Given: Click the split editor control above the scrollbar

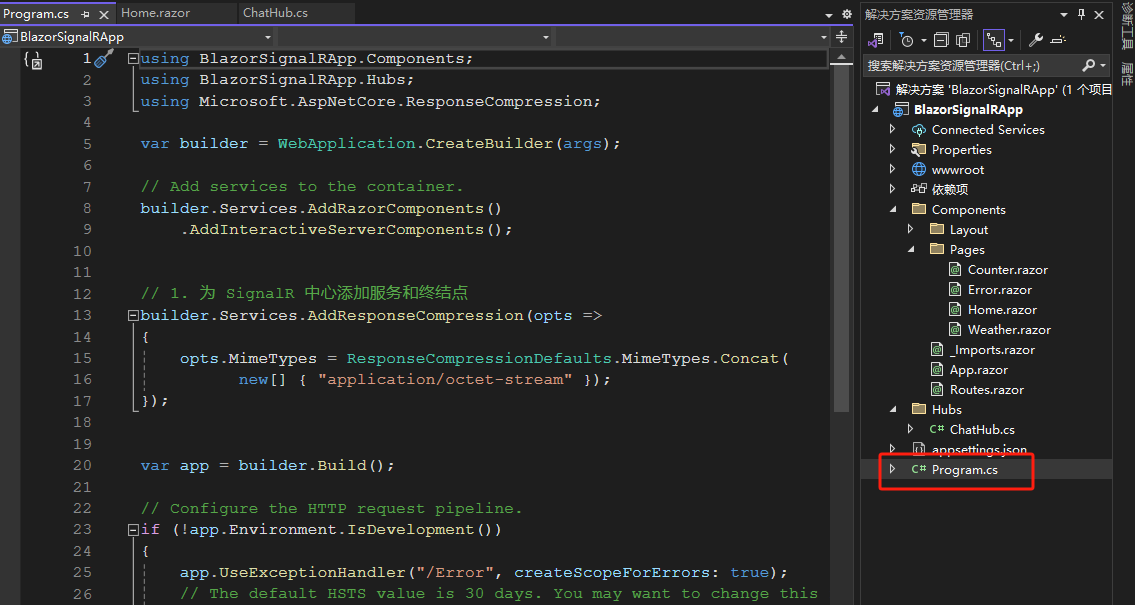Looking at the screenshot, I should tap(843, 36).
